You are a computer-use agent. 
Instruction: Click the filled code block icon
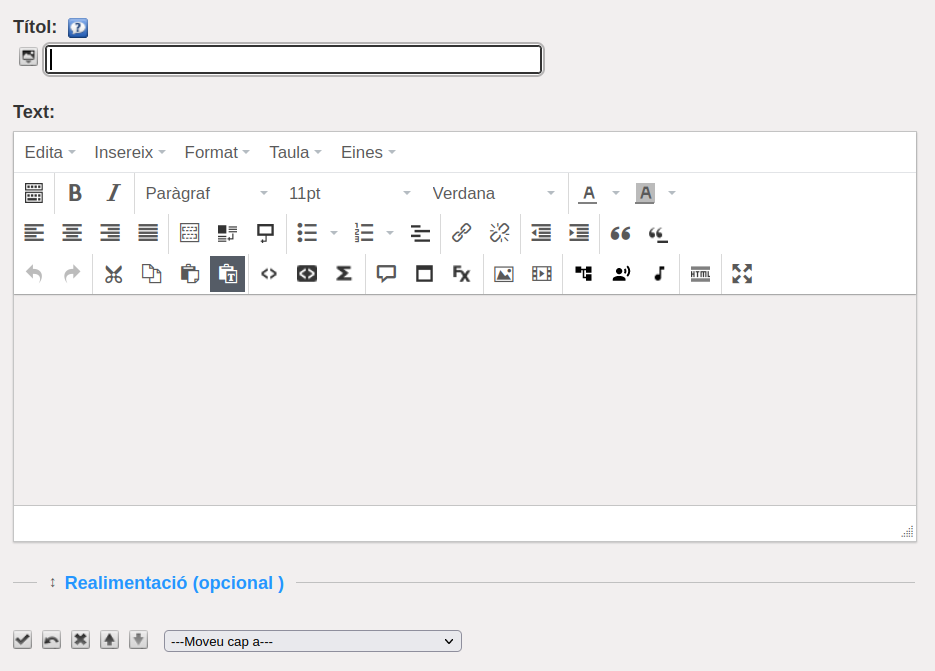[307, 274]
